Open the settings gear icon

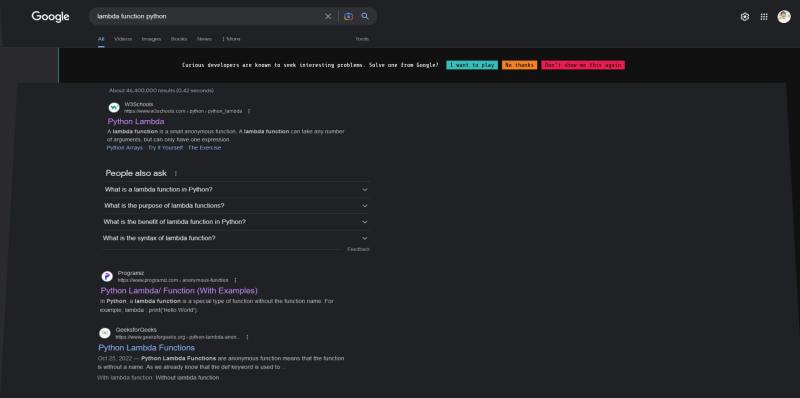click(x=744, y=17)
